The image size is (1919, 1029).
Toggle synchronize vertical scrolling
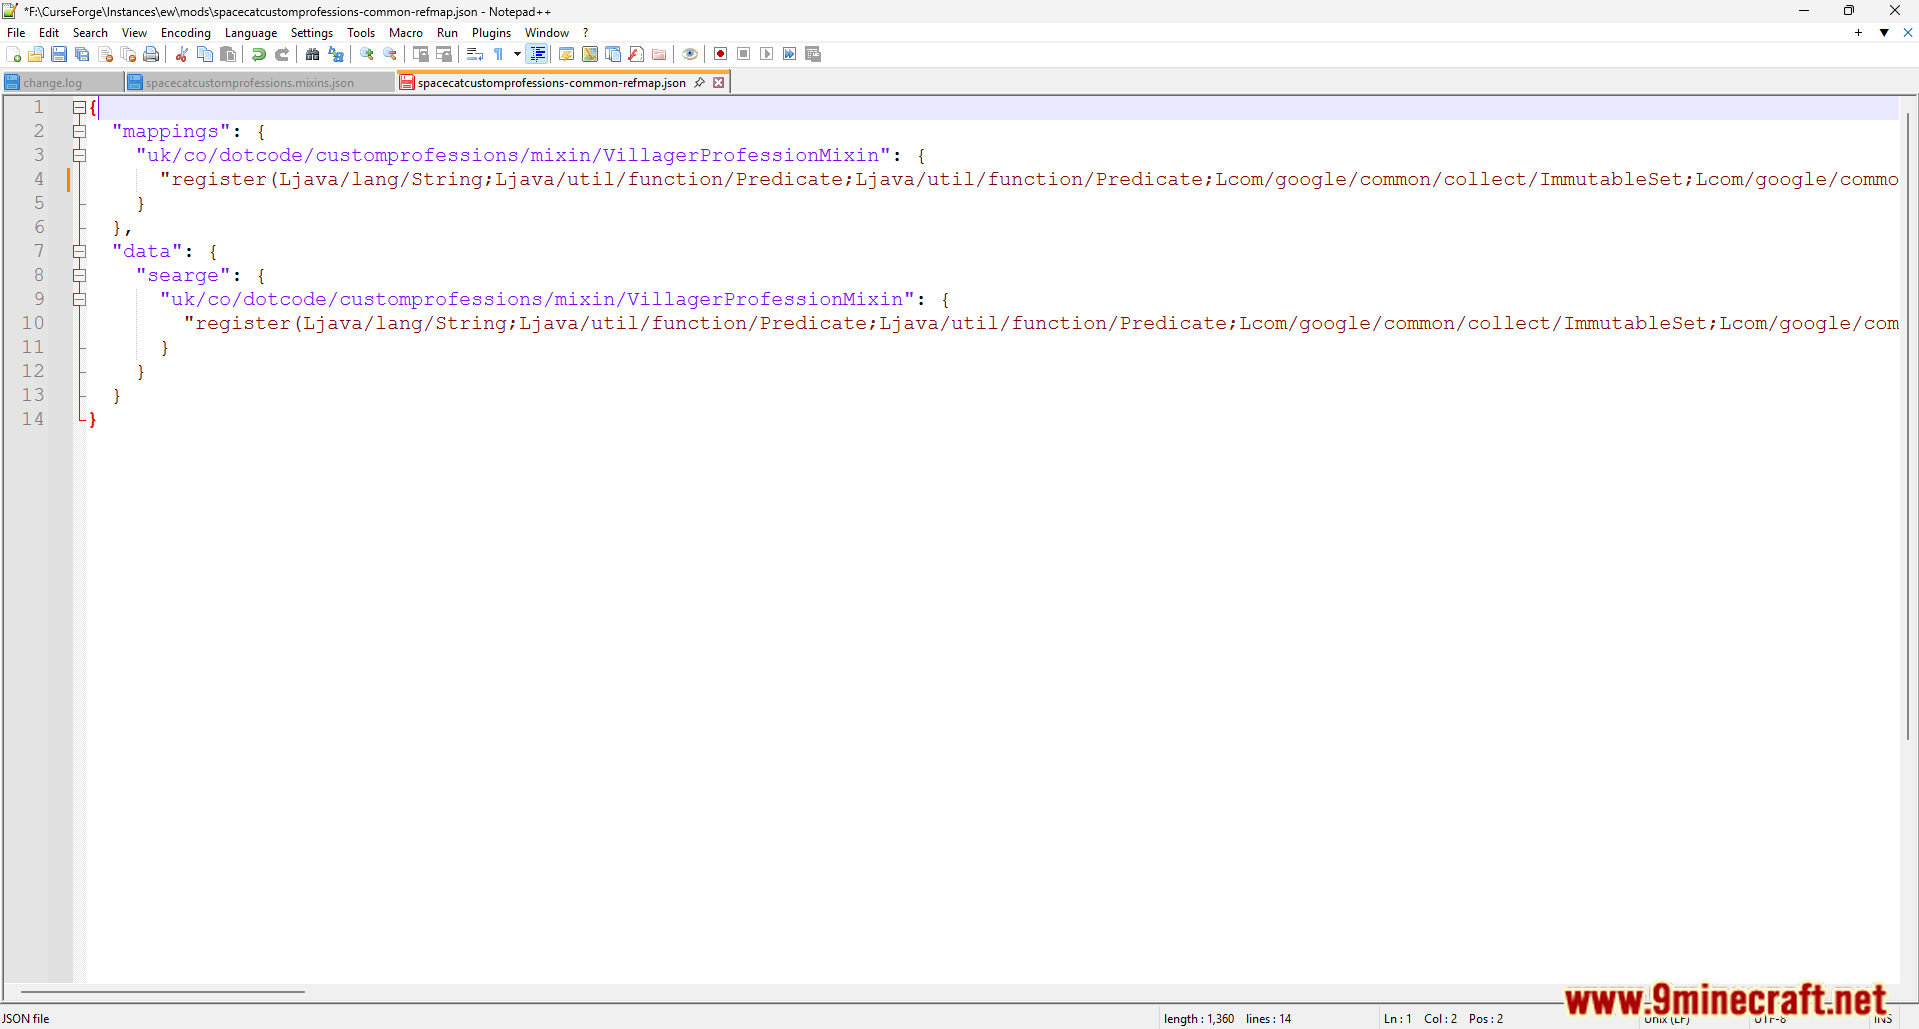421,54
